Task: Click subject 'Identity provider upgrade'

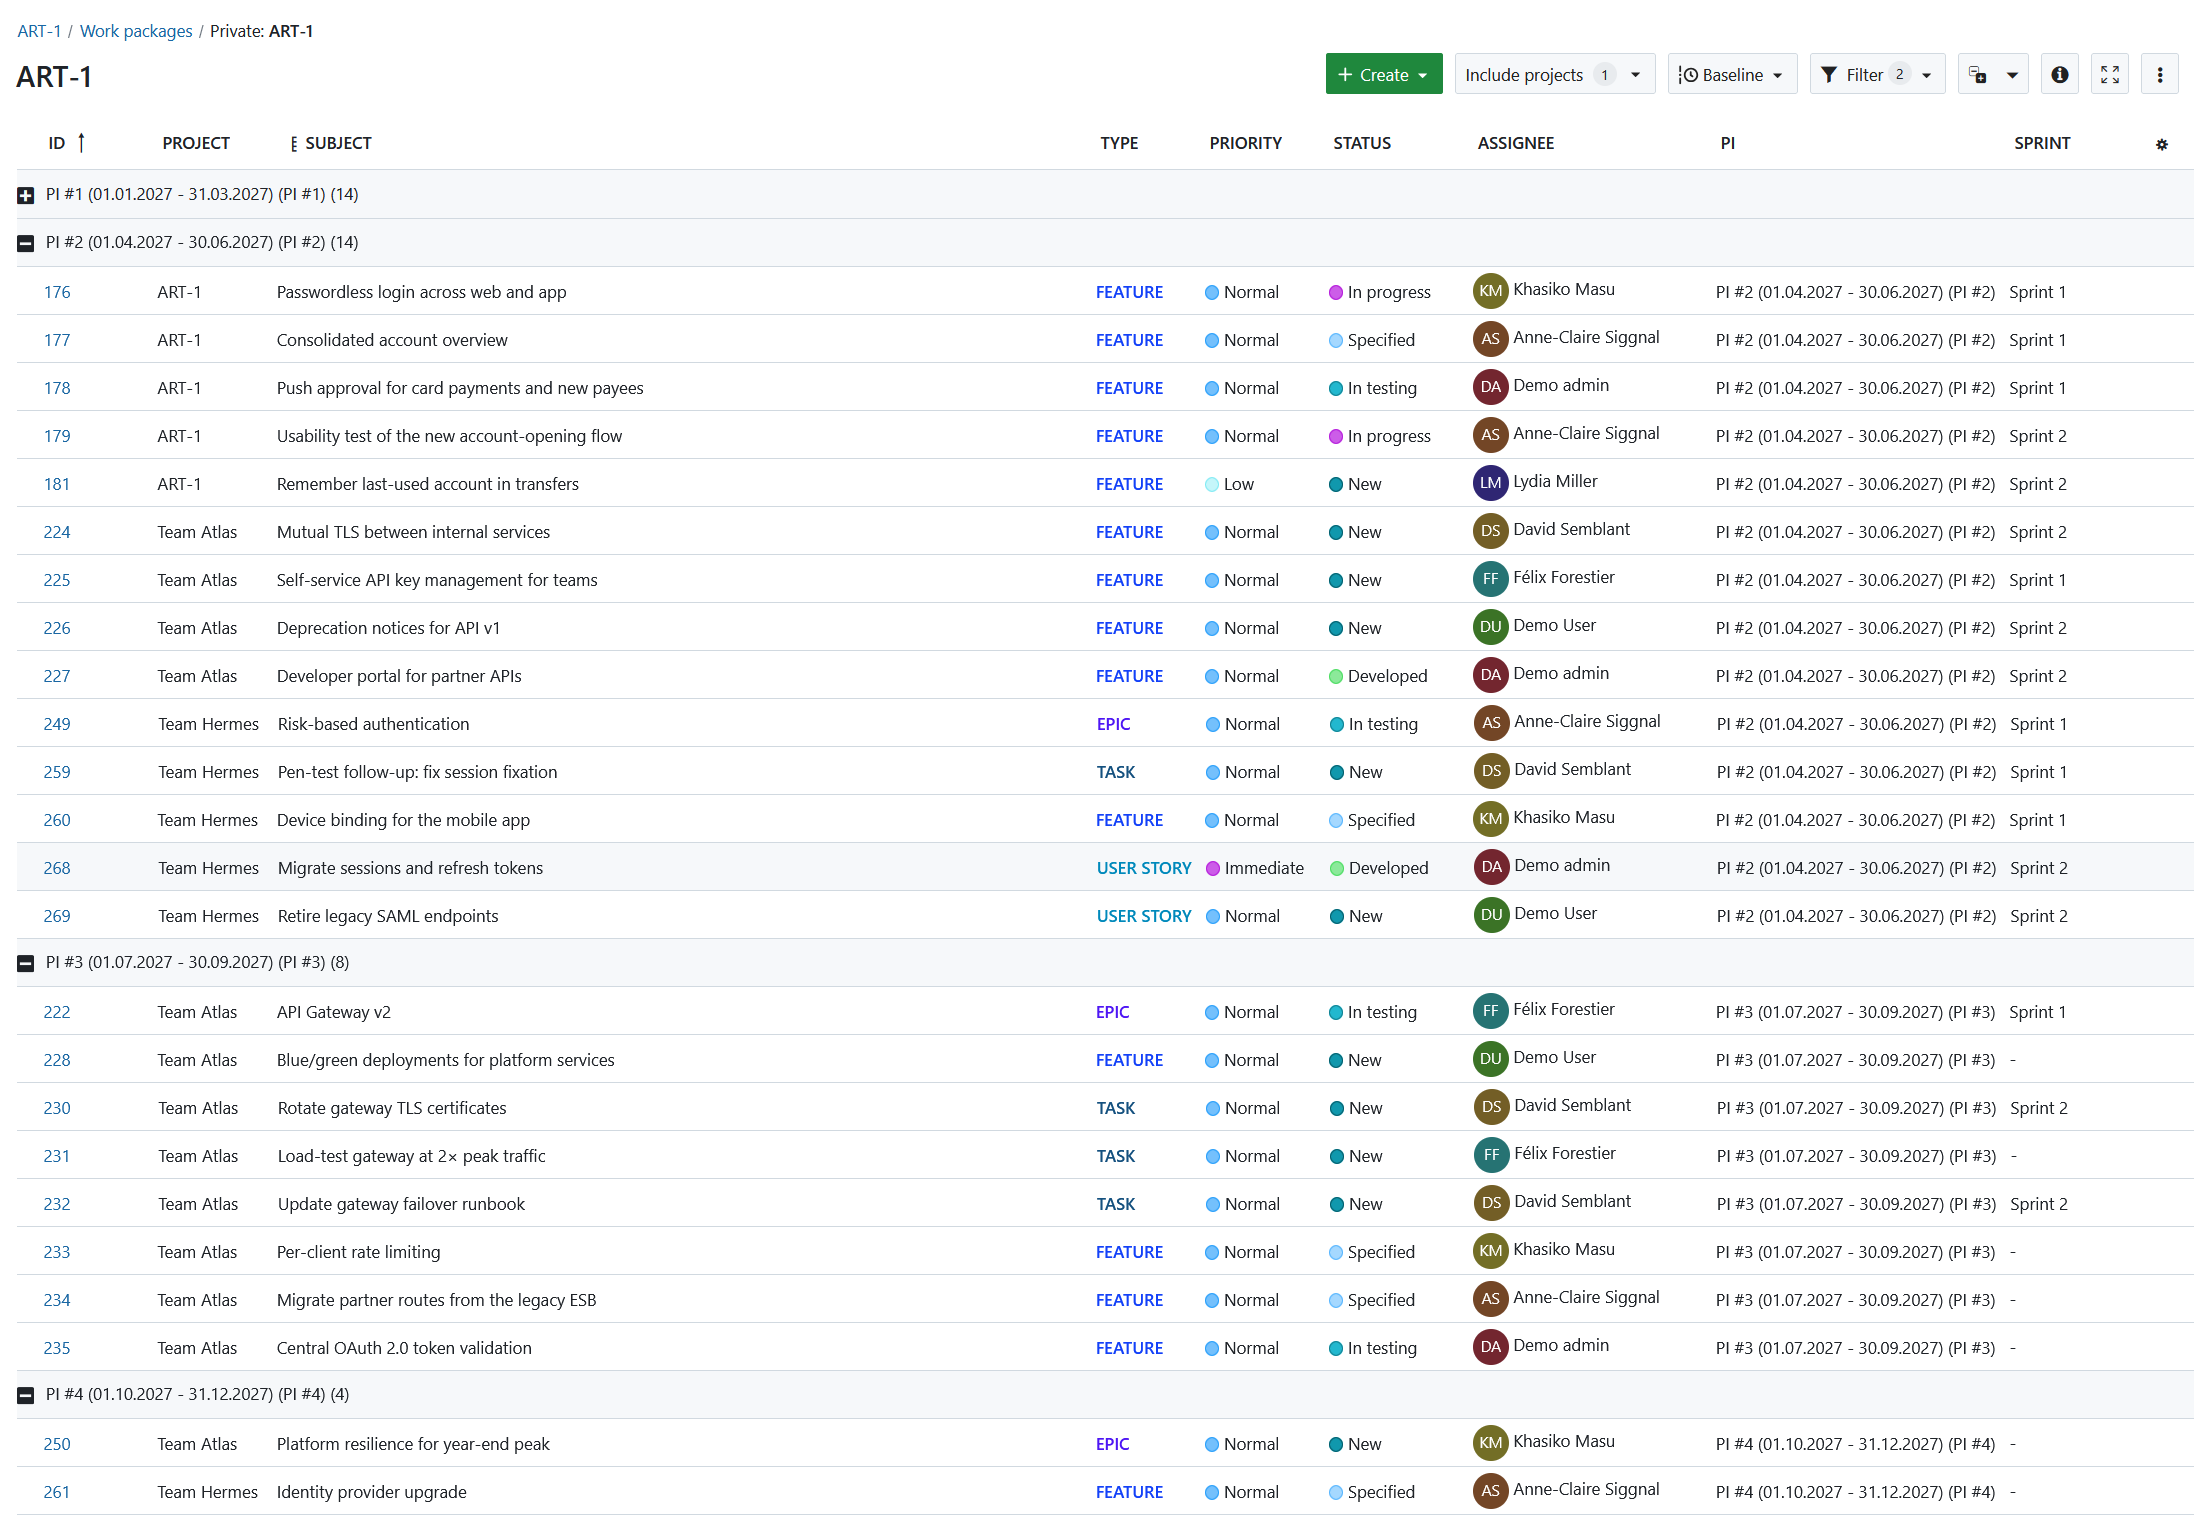Action: tap(371, 1492)
